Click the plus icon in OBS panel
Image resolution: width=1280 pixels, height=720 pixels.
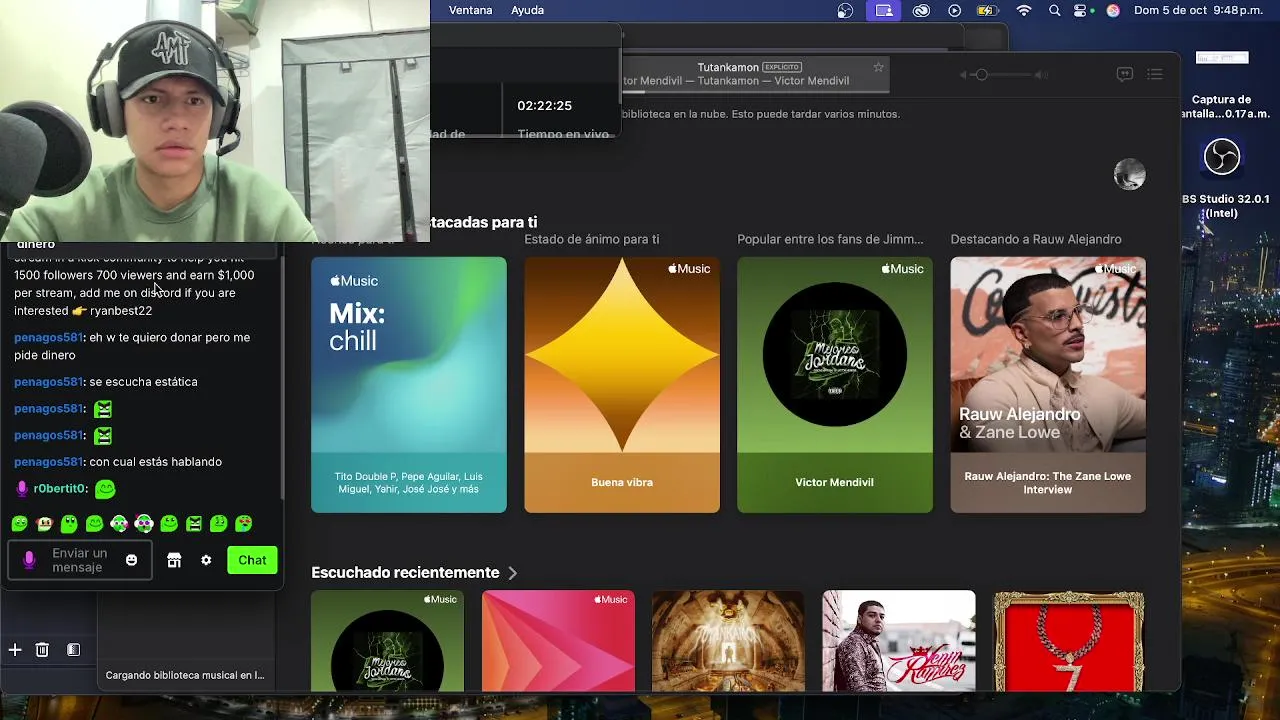(x=15, y=650)
